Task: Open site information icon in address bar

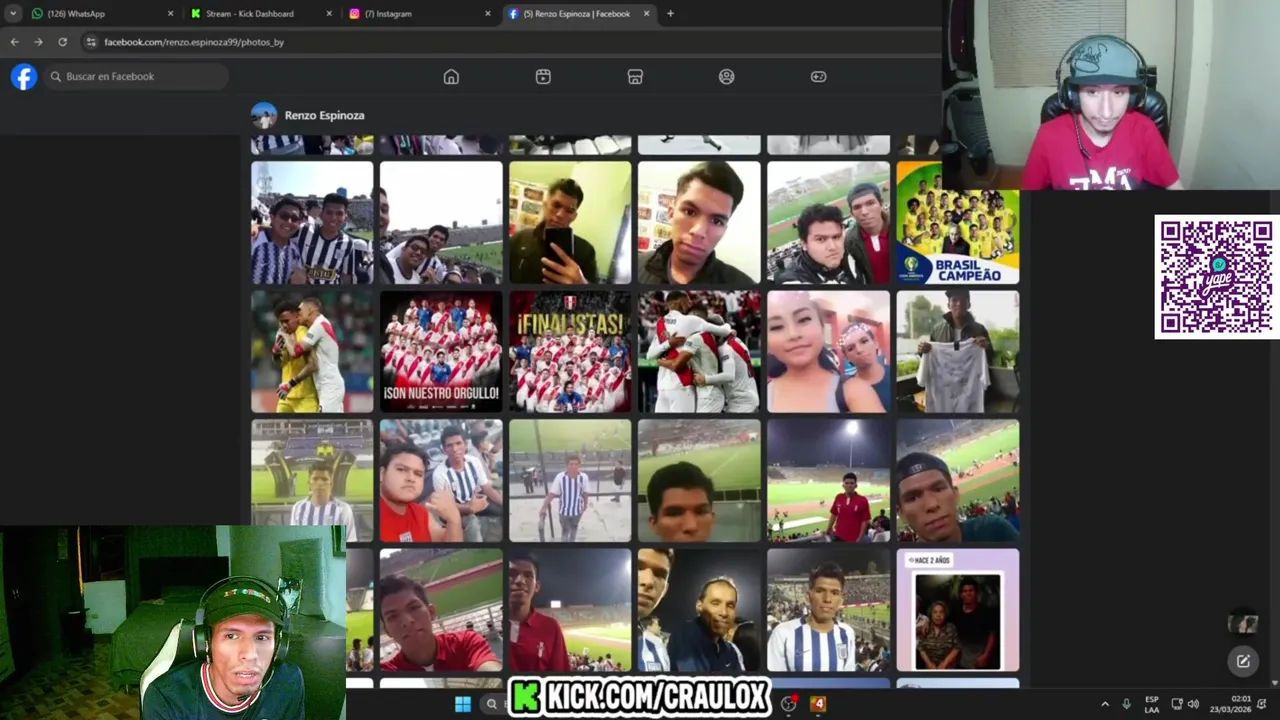Action: coord(91,42)
